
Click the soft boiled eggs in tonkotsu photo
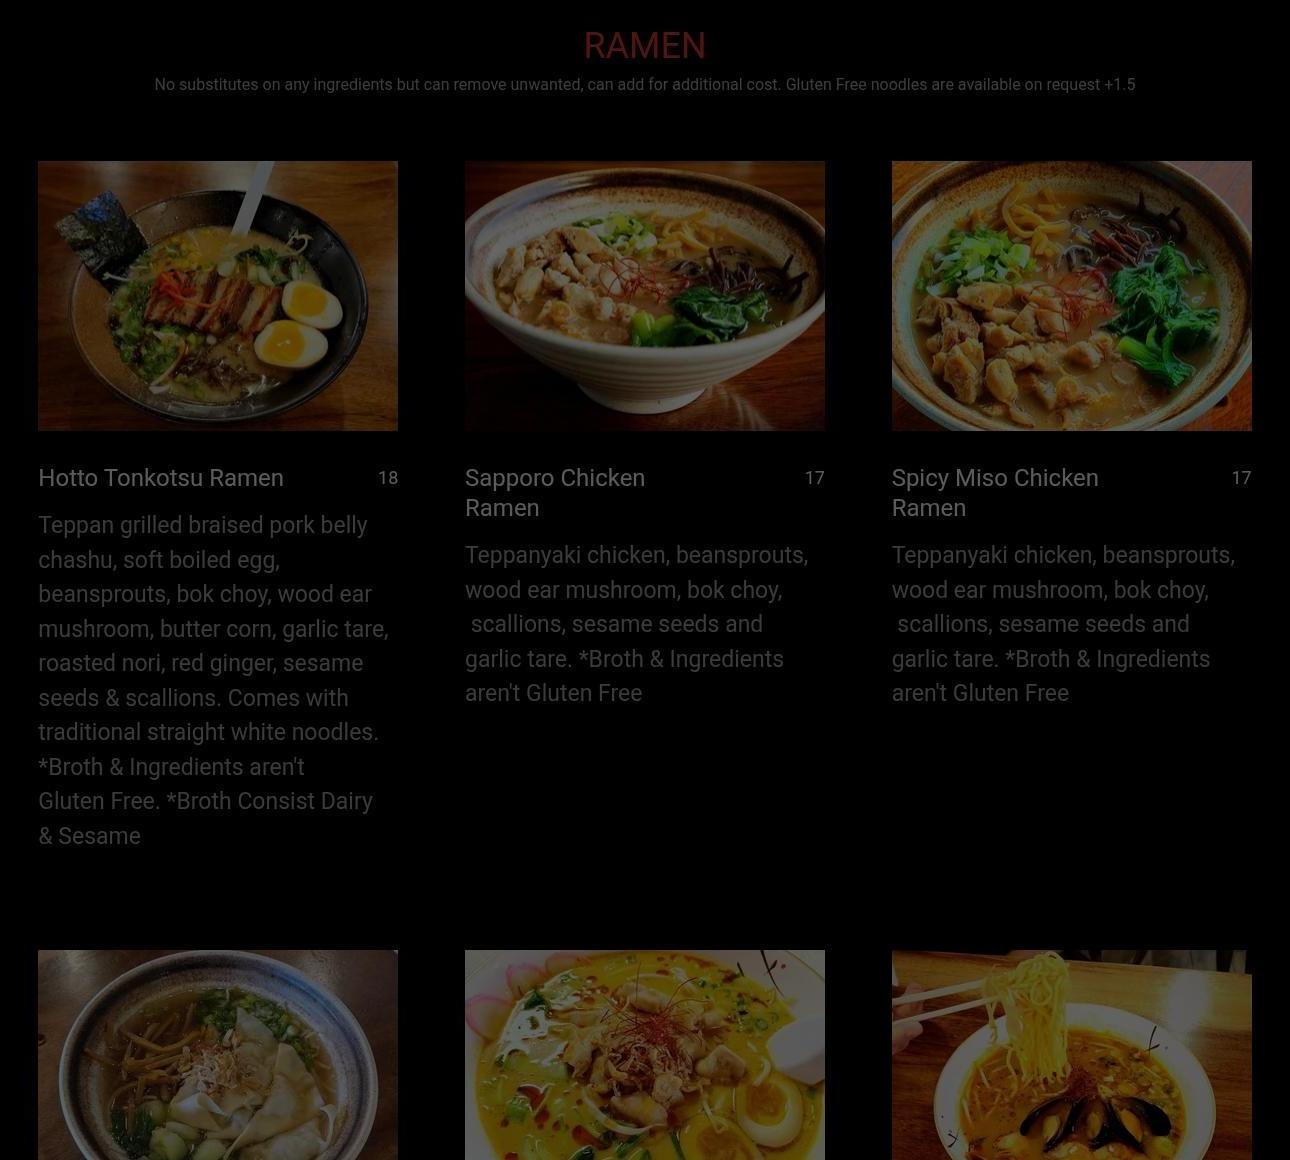click(x=298, y=325)
